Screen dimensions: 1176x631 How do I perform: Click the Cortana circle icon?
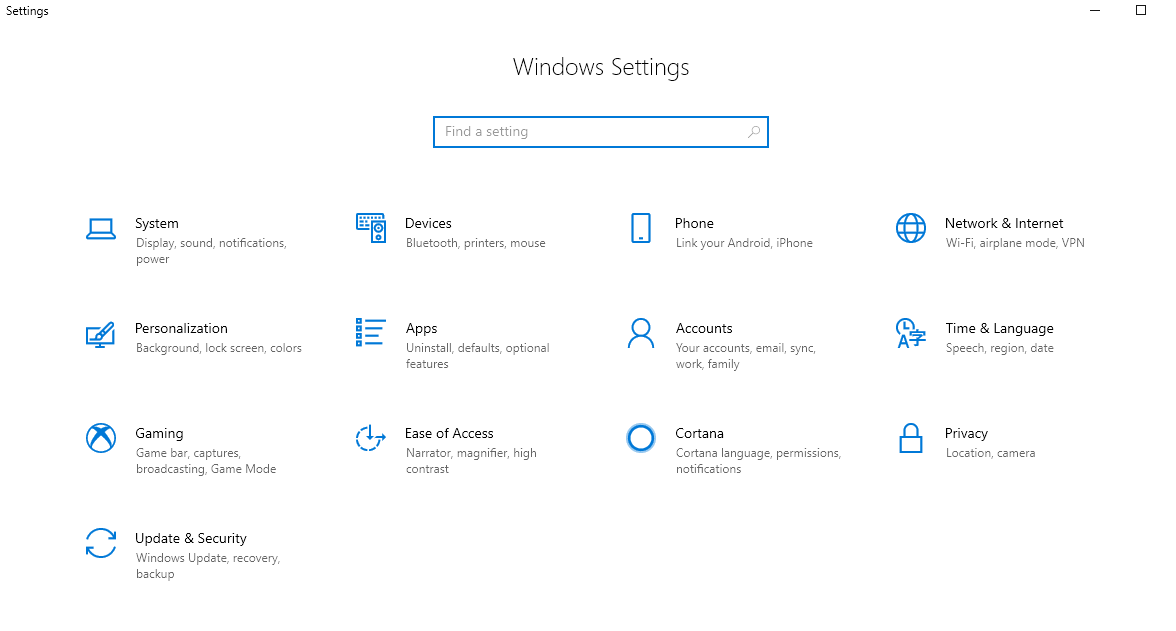coord(640,438)
